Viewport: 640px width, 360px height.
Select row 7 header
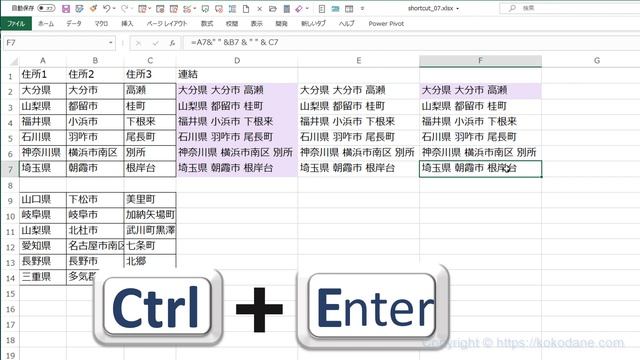coord(10,169)
